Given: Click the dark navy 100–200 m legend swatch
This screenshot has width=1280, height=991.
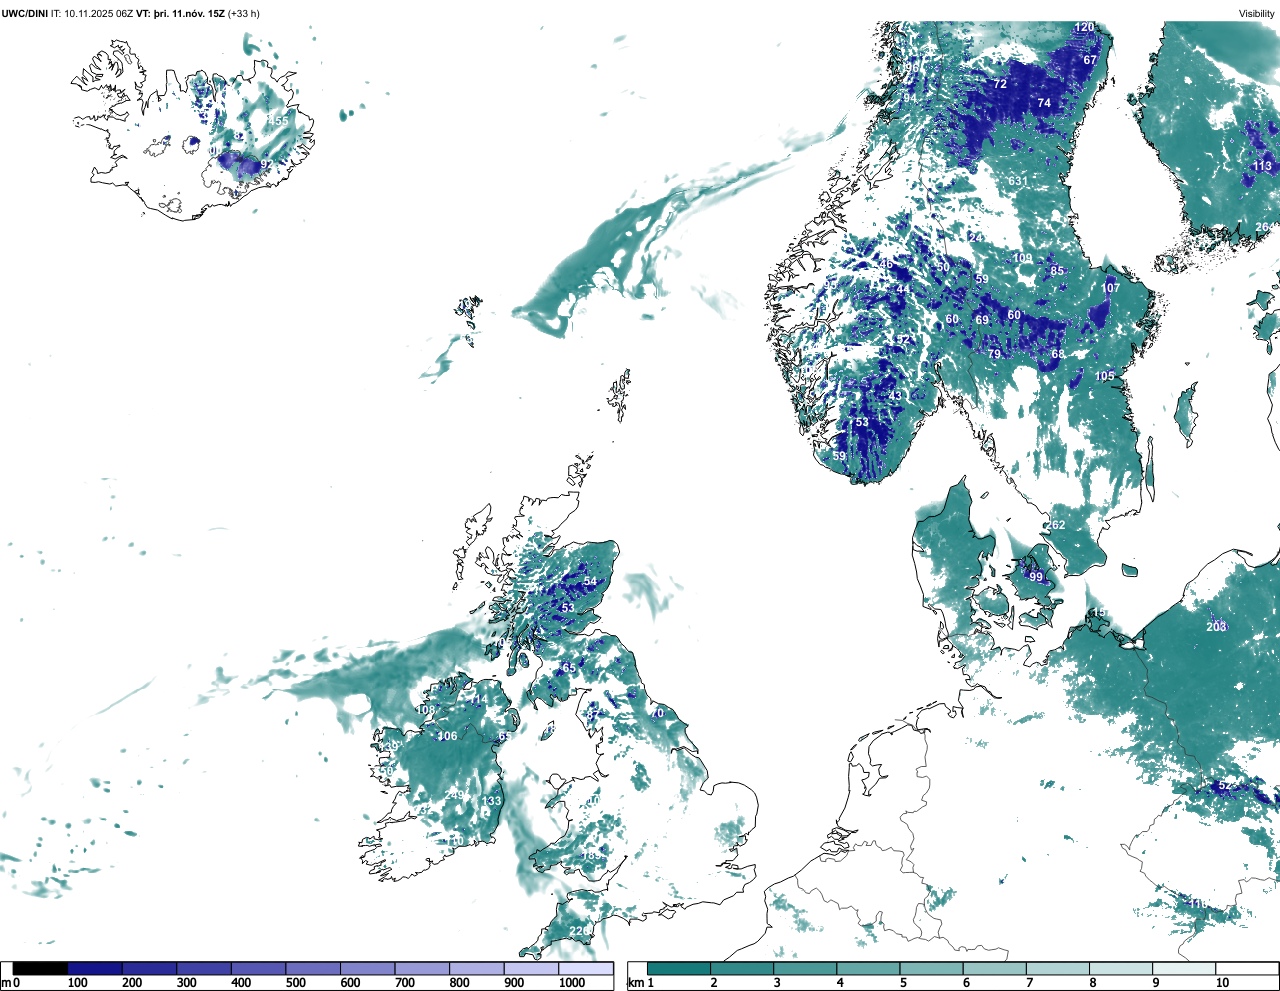Looking at the screenshot, I should coord(95,969).
